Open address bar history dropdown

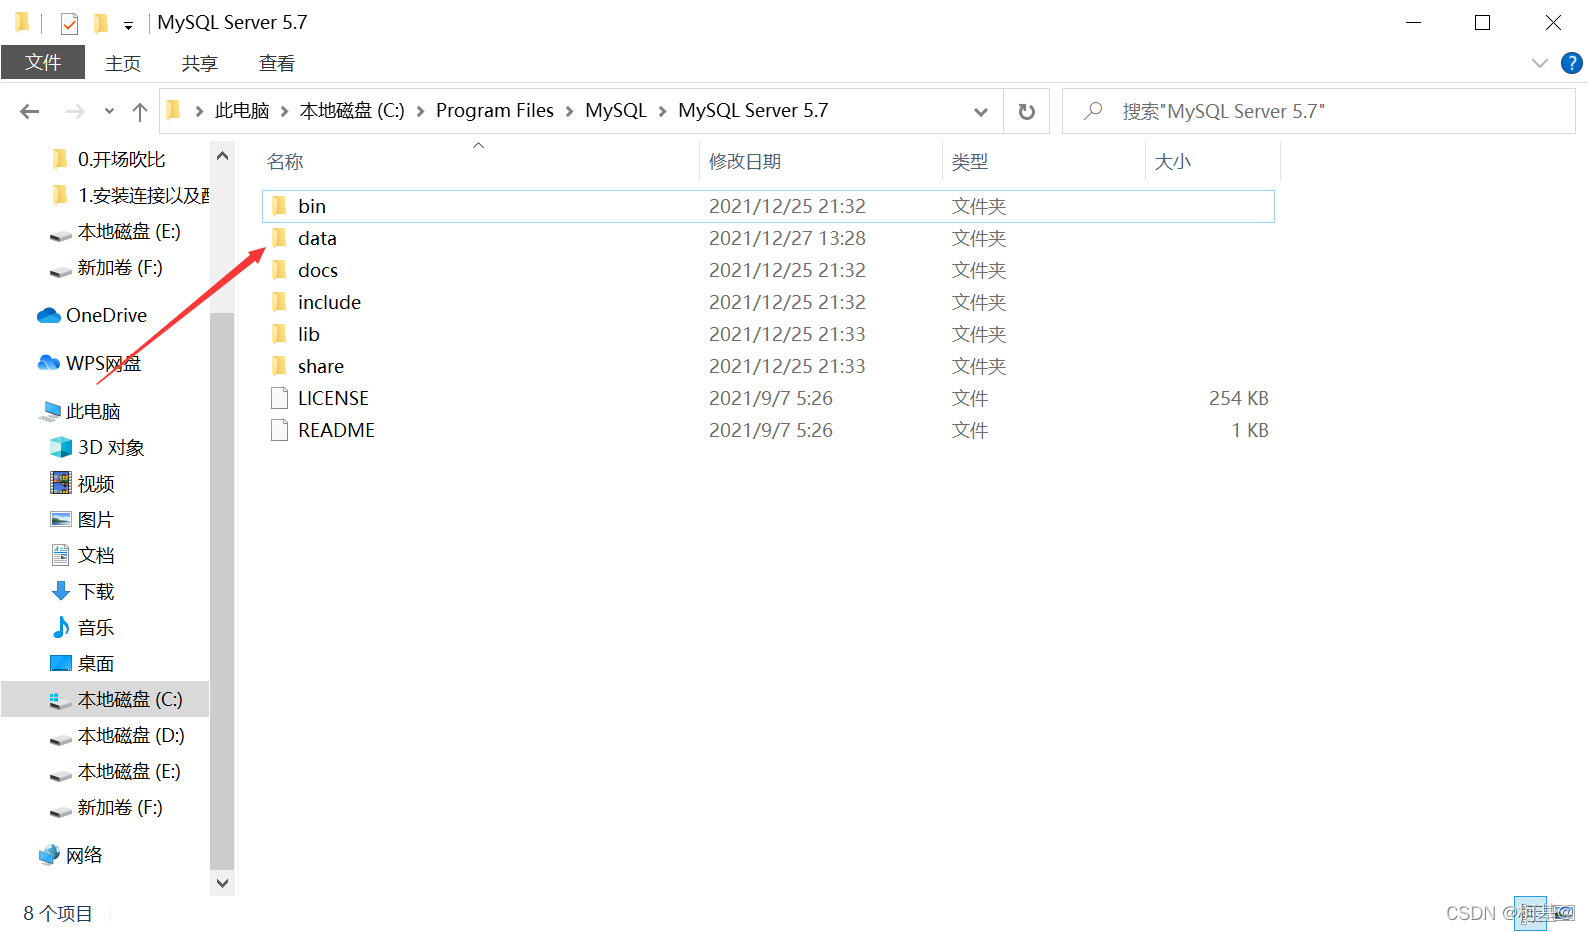[981, 111]
